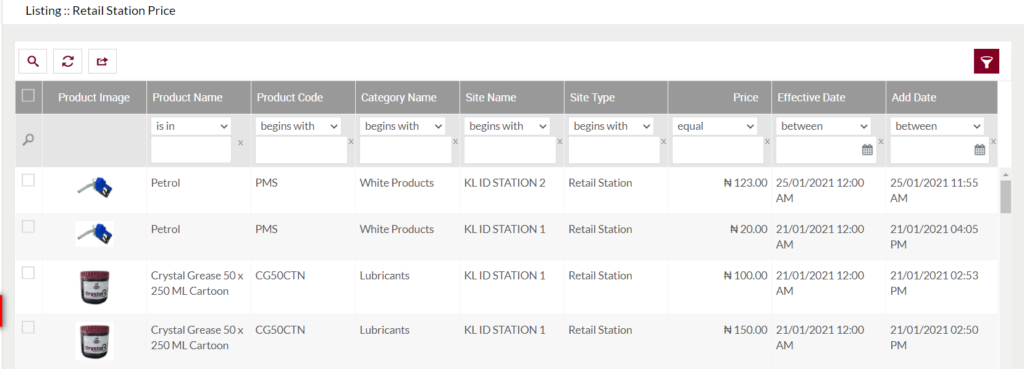
Task: Click the Site Type filter text field
Action: tap(614, 150)
